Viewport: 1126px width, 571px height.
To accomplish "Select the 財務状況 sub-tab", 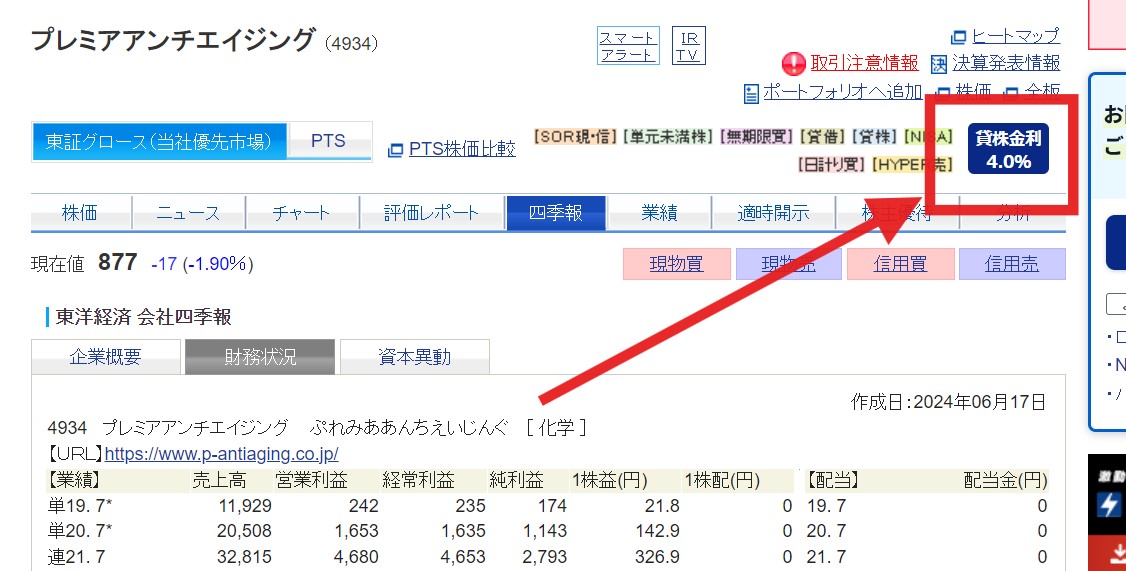I will (260, 357).
